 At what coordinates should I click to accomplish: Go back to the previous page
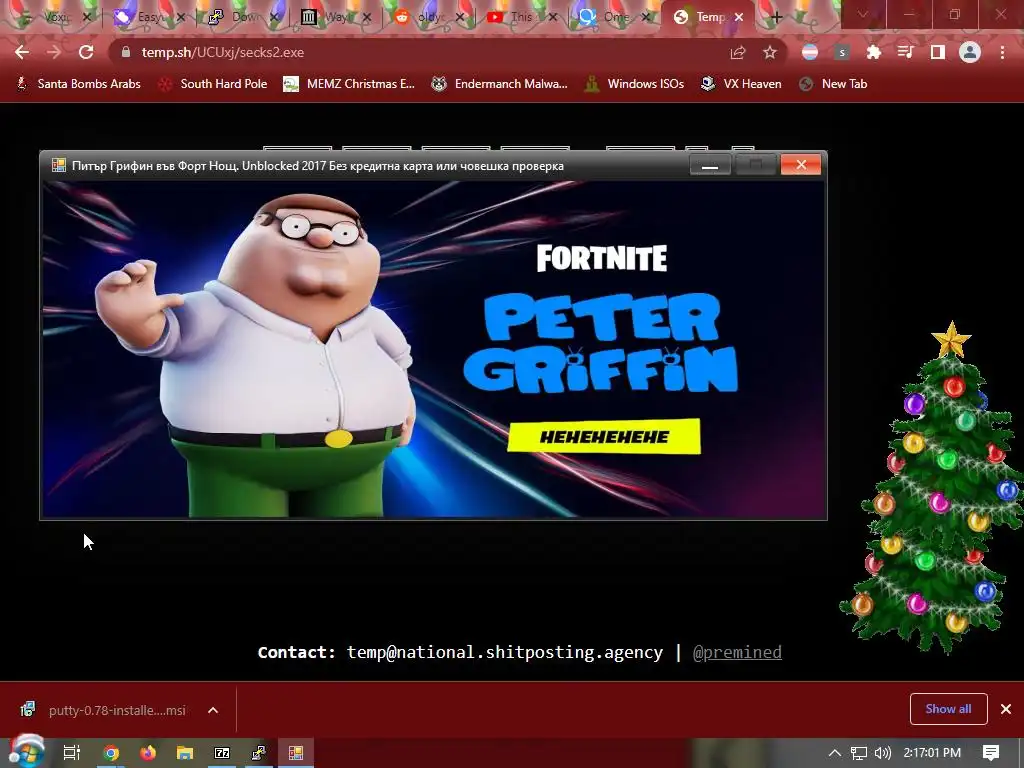coord(22,52)
